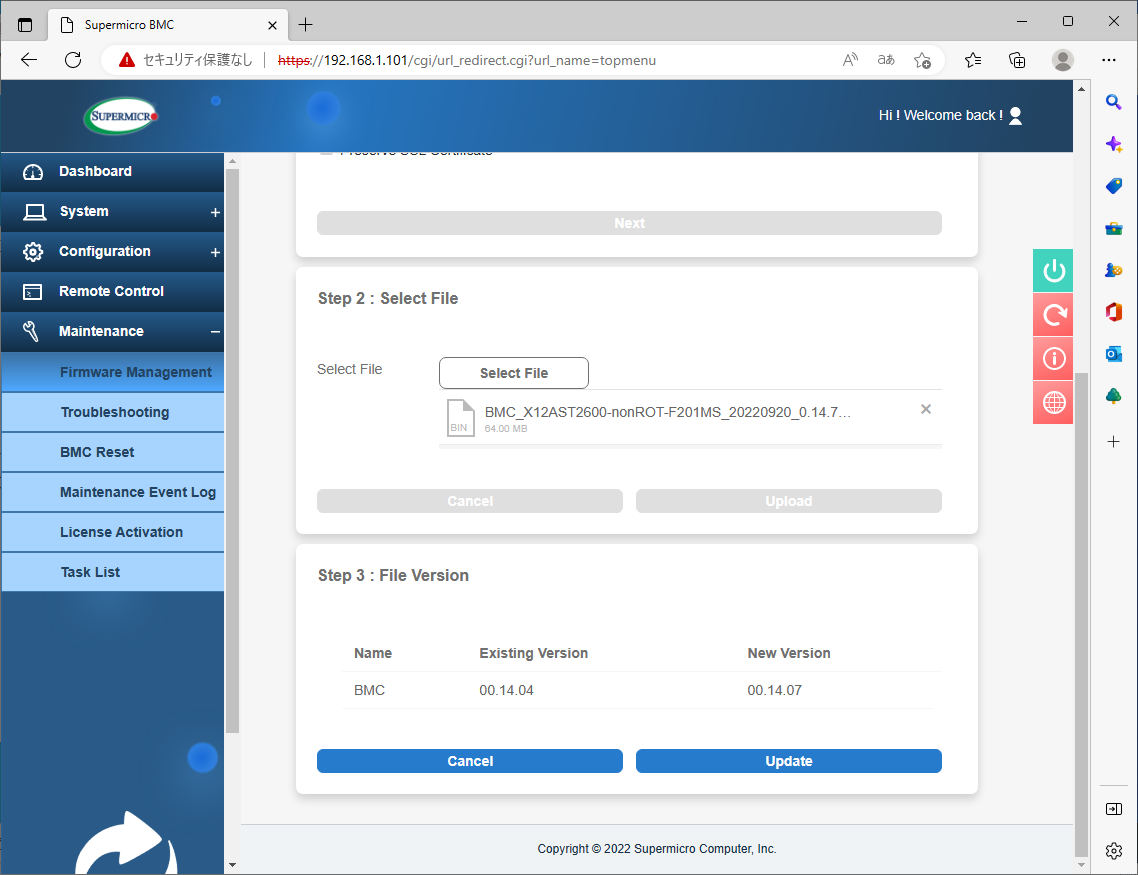Viewport: 1138px width, 875px height.
Task: Click the main page vertical scrollbar thumb
Action: tap(1081, 614)
